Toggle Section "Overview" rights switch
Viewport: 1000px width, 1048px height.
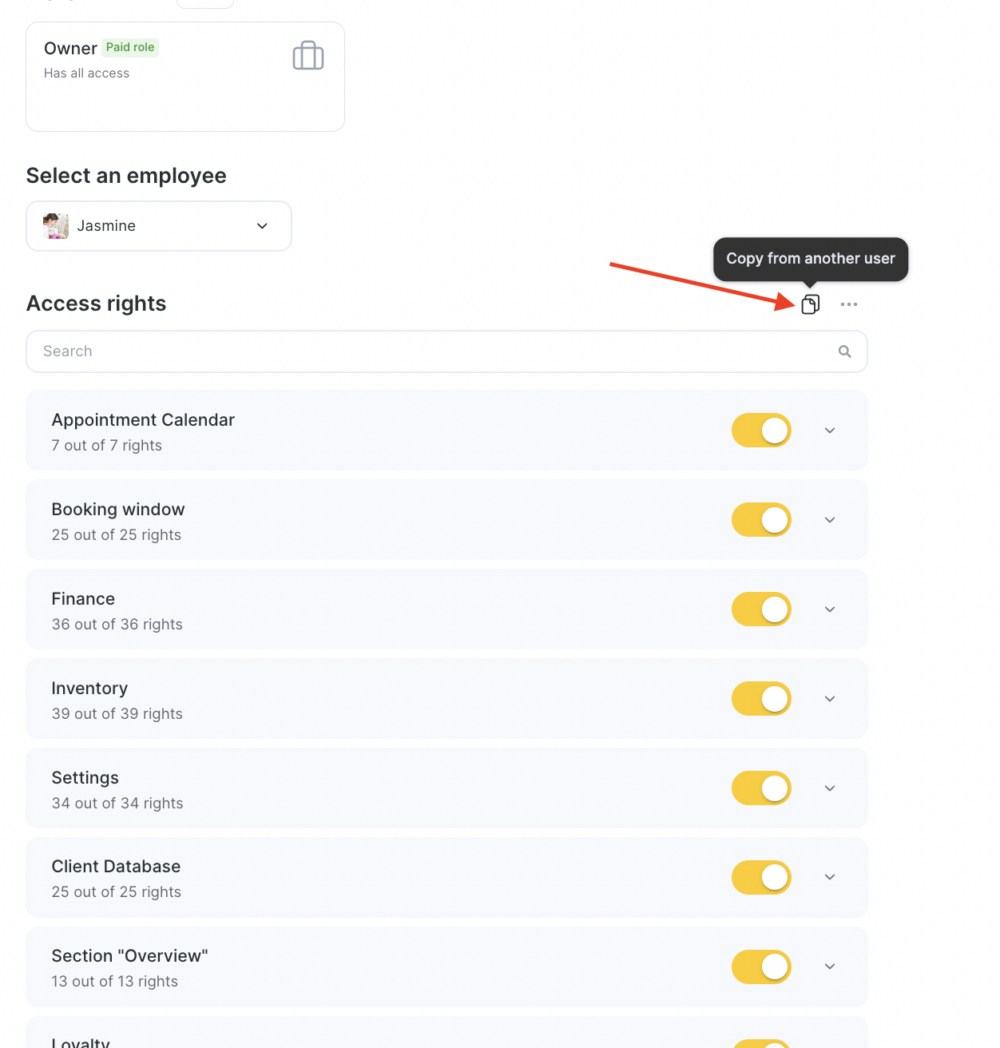(761, 966)
